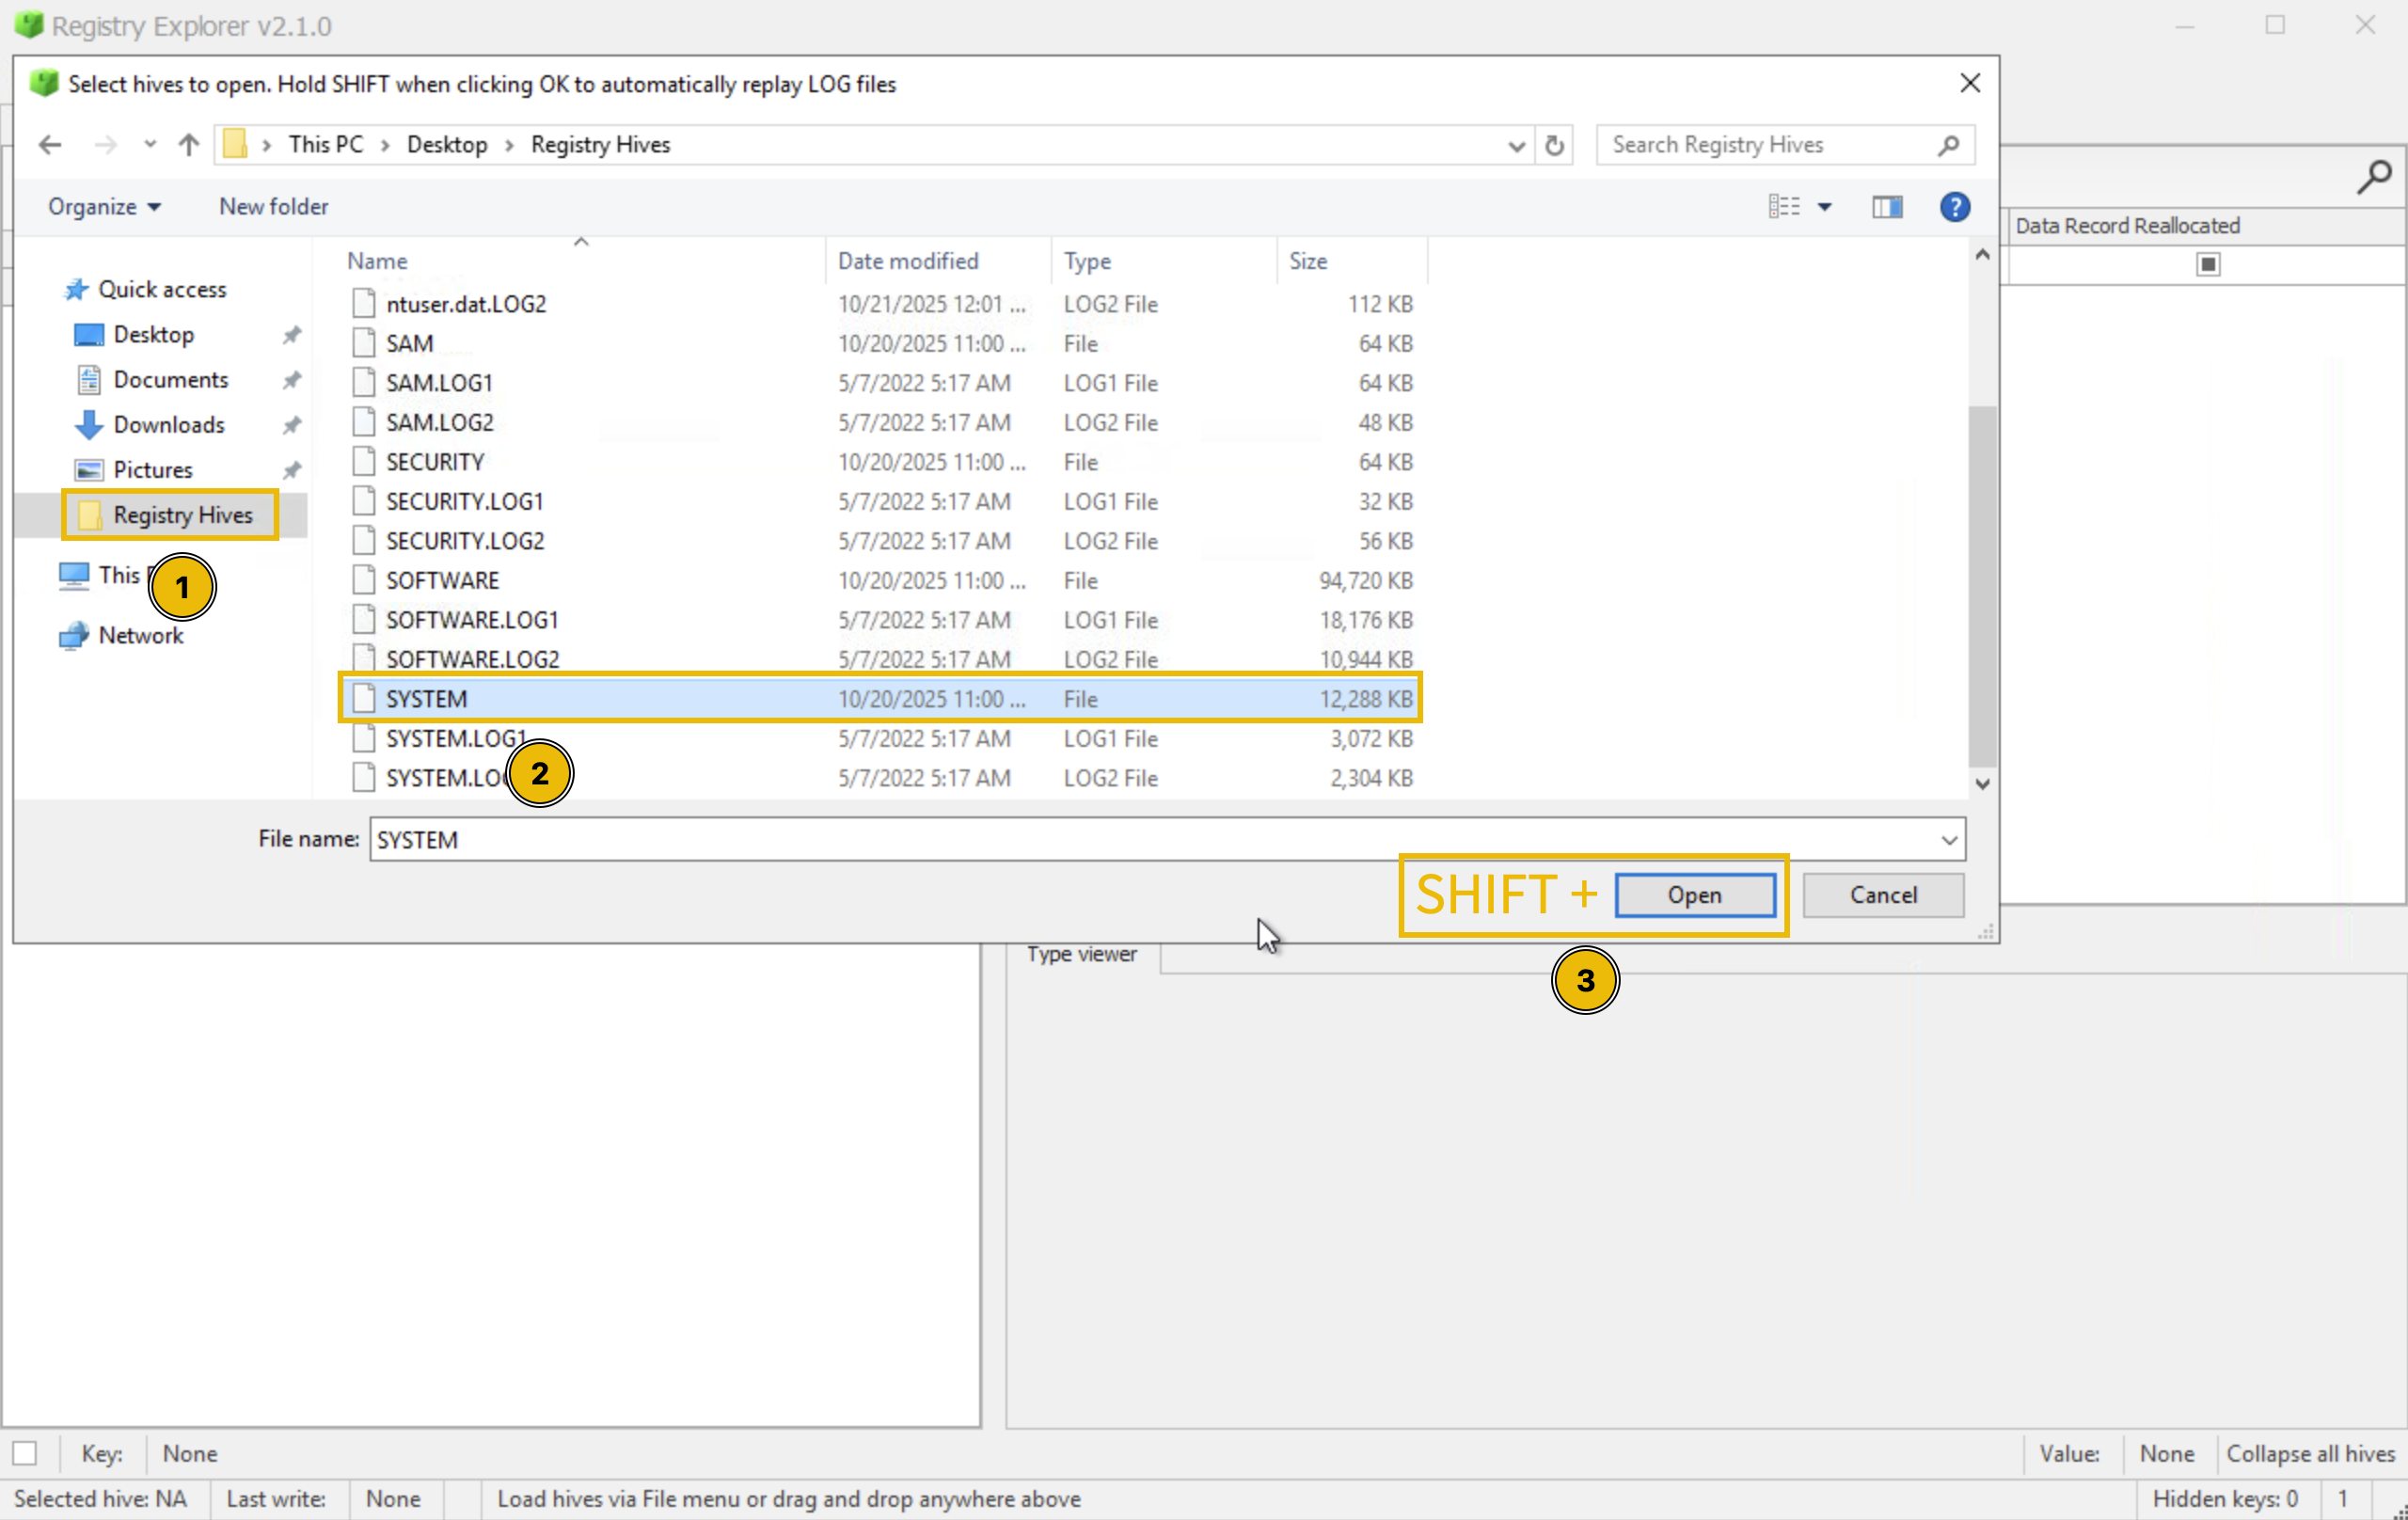The width and height of the screenshot is (2408, 1520).
Task: Click Collapse all hives in the status bar
Action: tap(2310, 1453)
